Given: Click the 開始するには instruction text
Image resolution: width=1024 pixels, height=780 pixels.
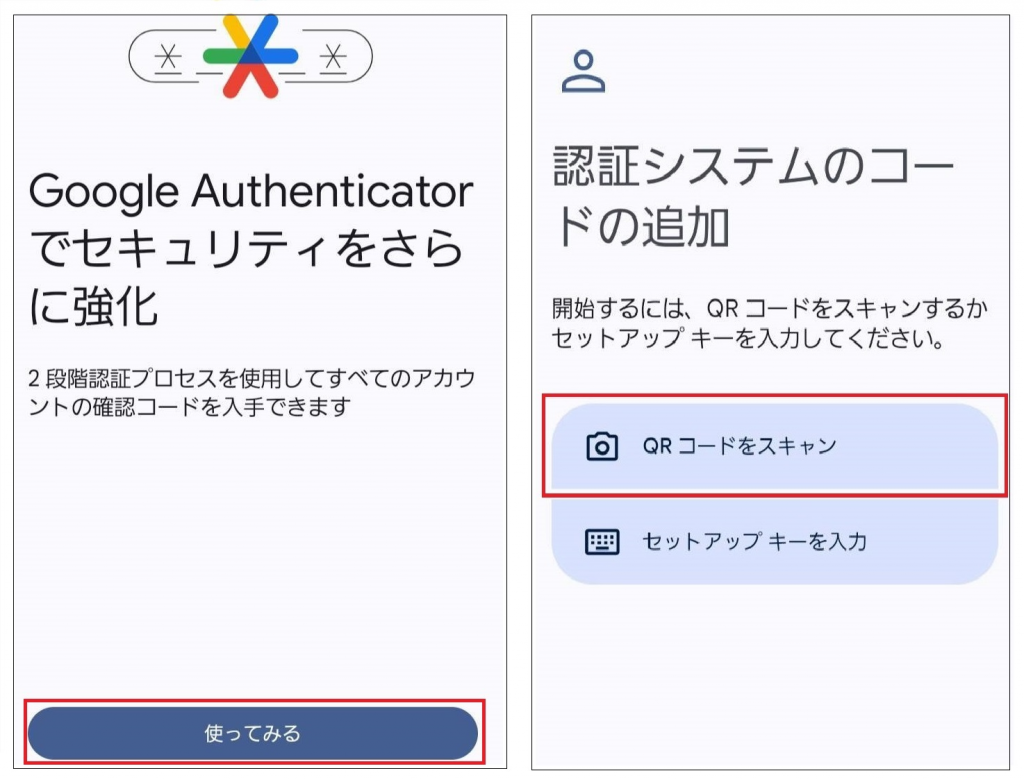Looking at the screenshot, I should point(769,323).
